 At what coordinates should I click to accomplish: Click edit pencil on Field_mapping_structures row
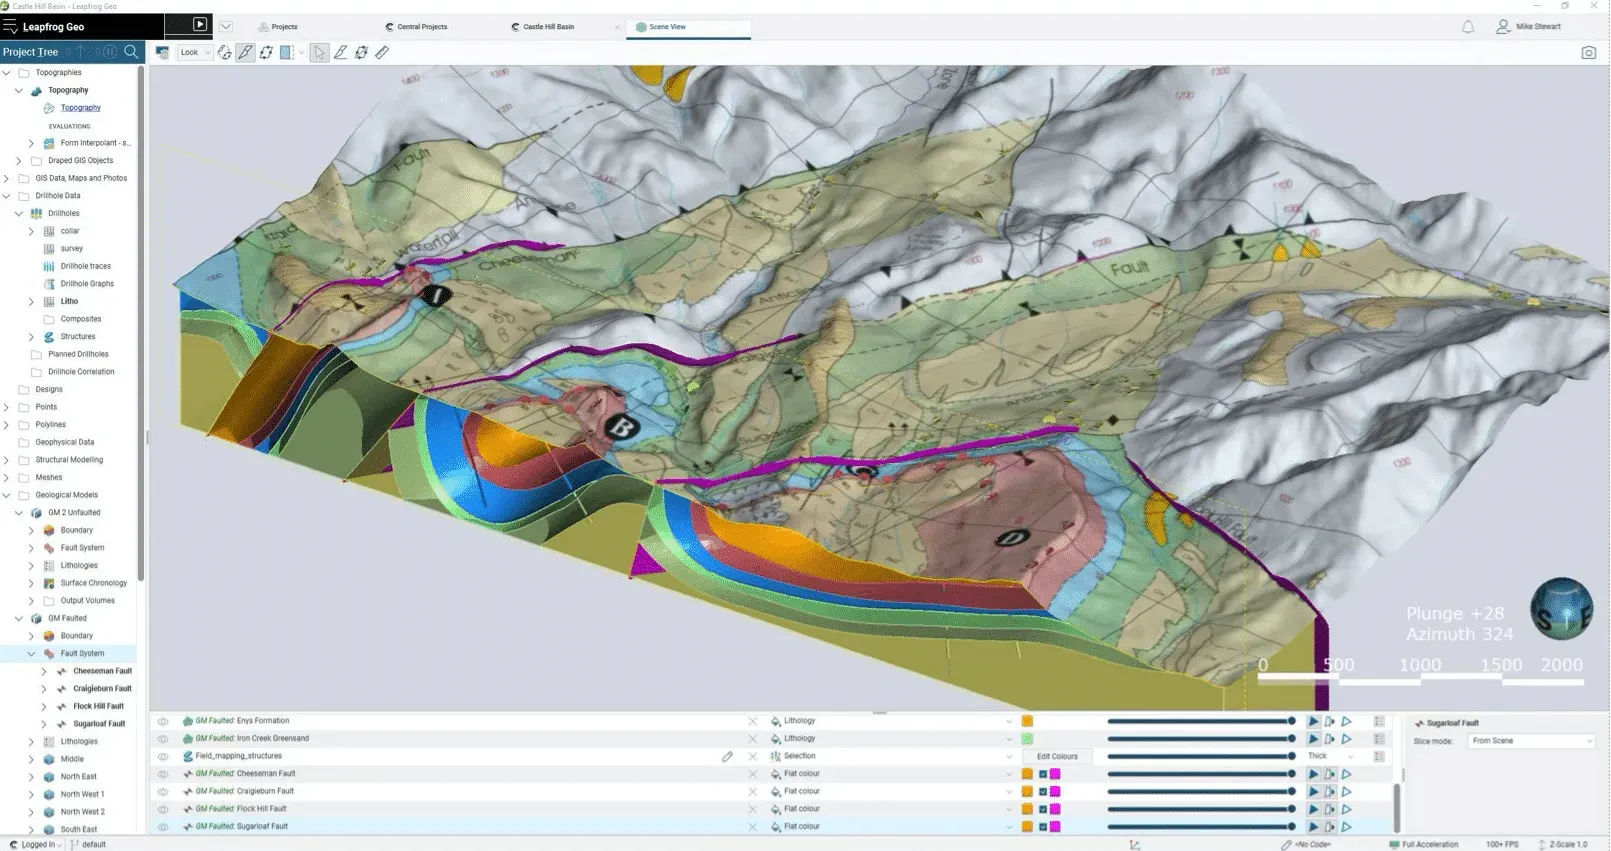click(727, 757)
